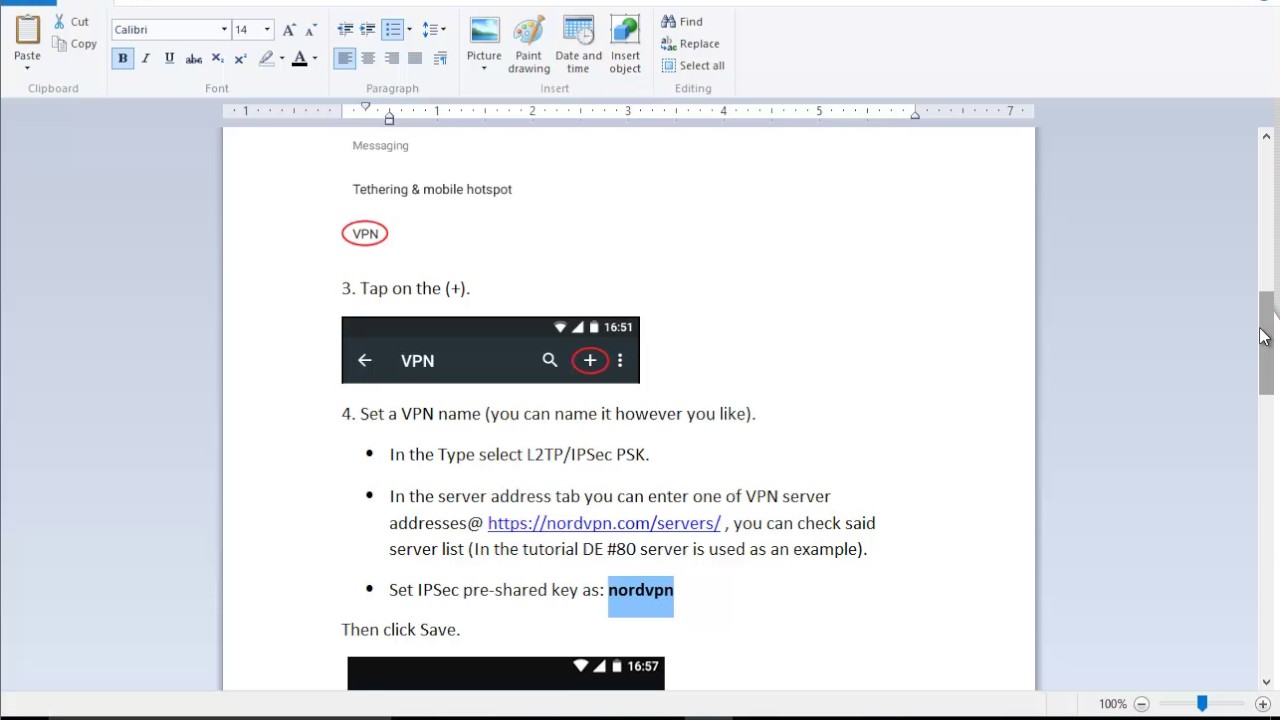The width and height of the screenshot is (1280, 720).
Task: Click the right indent marker on ruler
Action: pos(915,115)
